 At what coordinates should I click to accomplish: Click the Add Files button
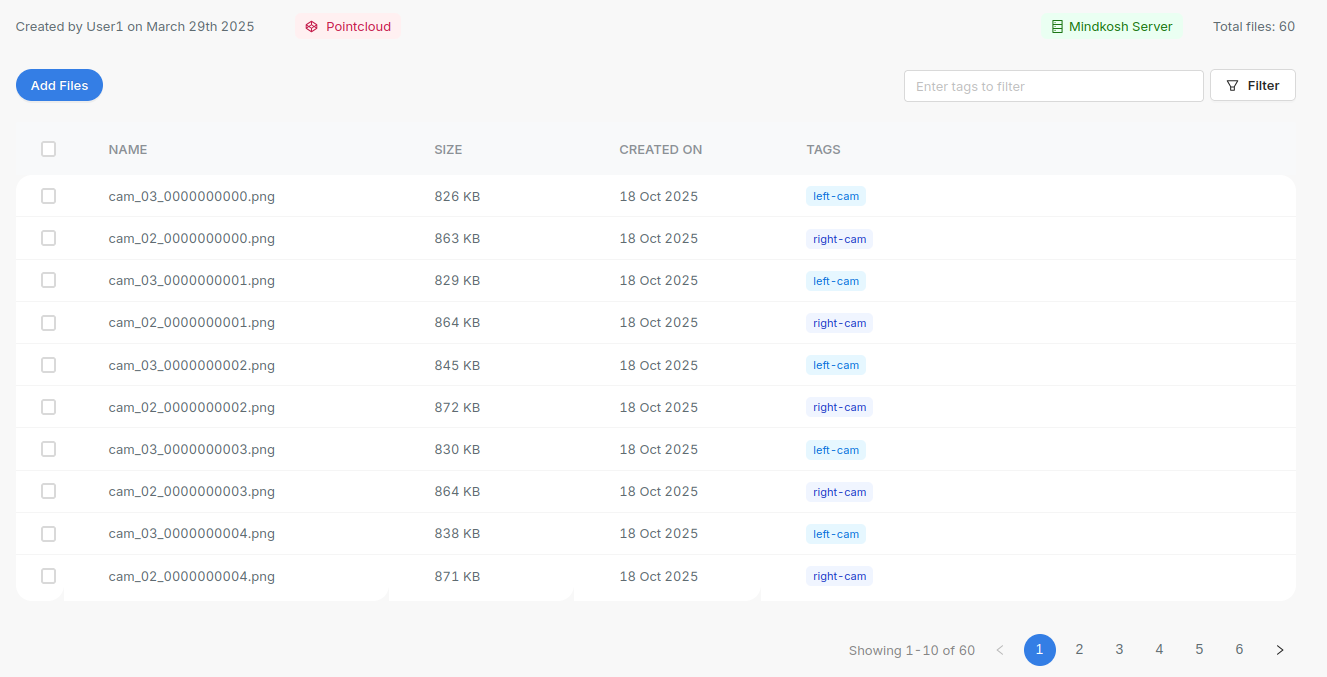tap(59, 86)
